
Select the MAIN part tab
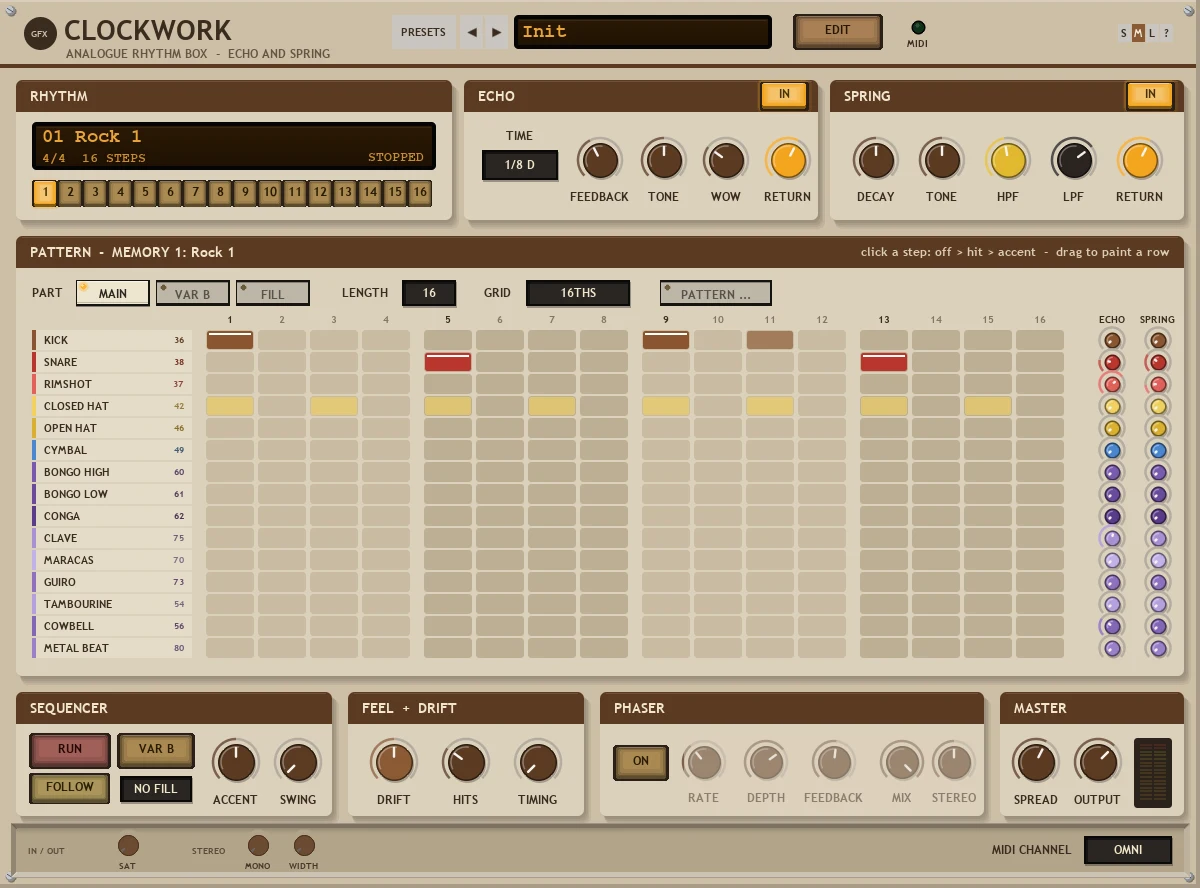click(113, 293)
